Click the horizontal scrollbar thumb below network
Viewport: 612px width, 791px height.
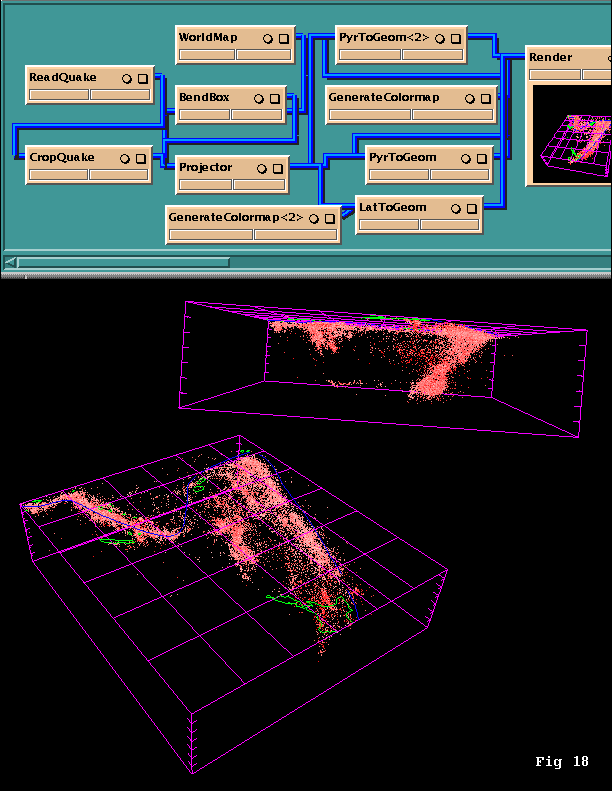click(x=122, y=262)
